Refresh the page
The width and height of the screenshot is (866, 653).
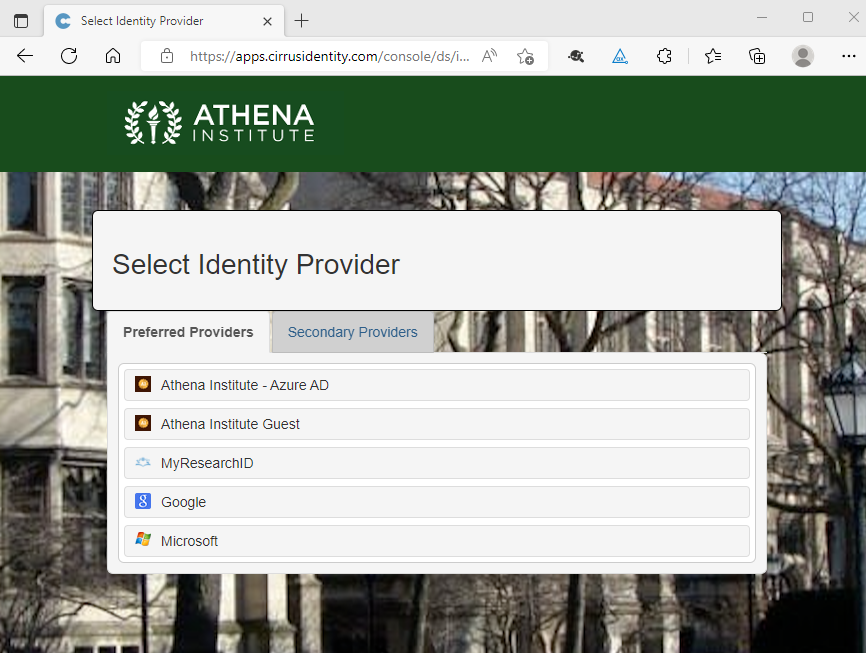click(x=69, y=56)
